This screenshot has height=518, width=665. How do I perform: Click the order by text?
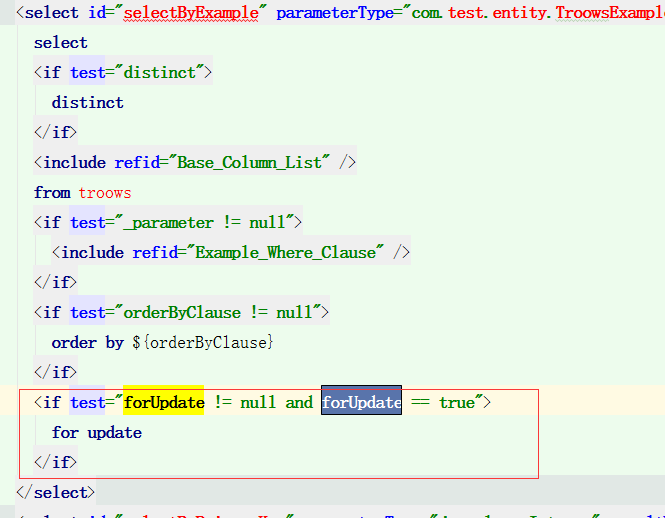coord(88,343)
